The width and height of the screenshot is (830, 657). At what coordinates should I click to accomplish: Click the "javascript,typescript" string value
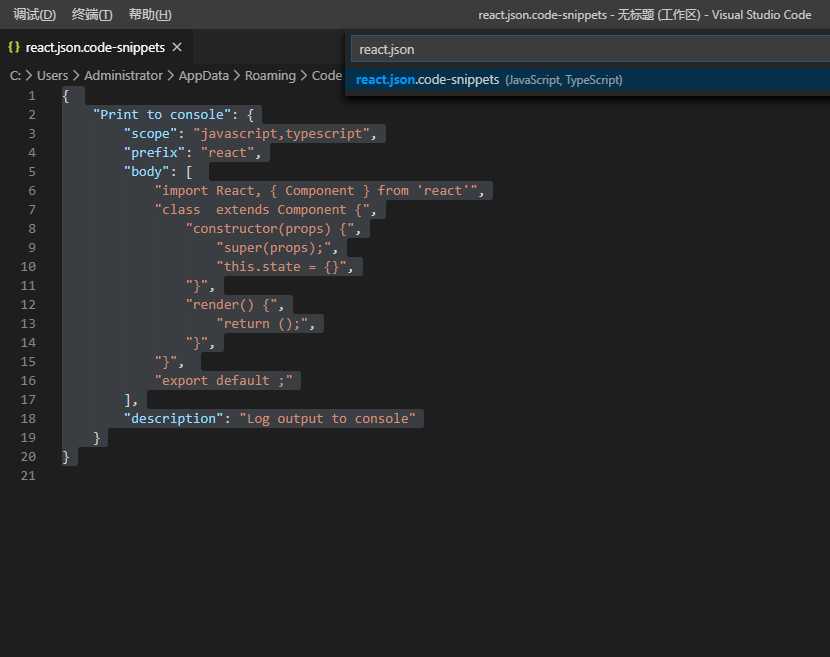tap(281, 133)
